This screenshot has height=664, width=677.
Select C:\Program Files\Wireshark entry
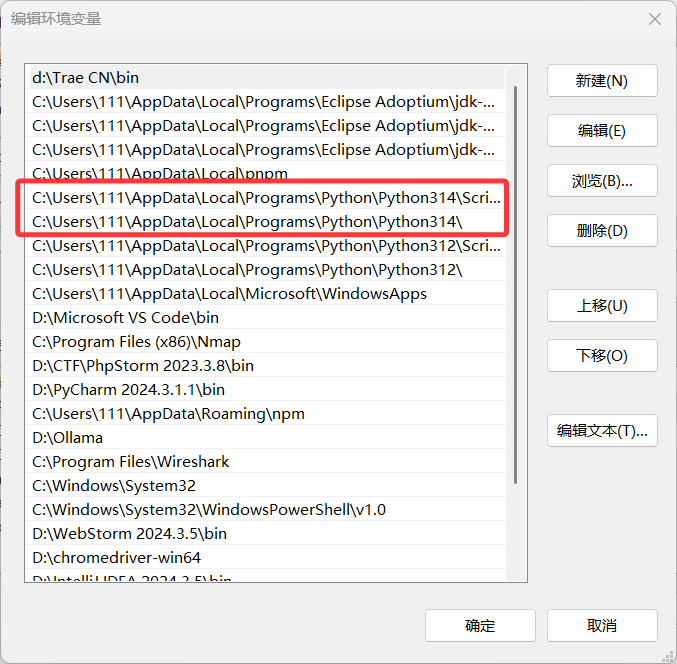[265, 462]
